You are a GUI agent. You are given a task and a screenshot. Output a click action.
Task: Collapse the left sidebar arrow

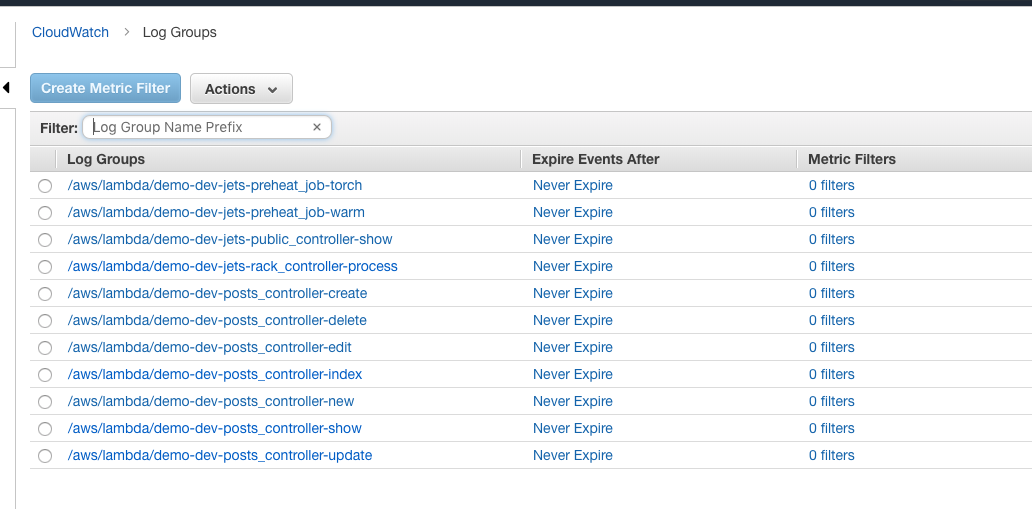point(6,88)
